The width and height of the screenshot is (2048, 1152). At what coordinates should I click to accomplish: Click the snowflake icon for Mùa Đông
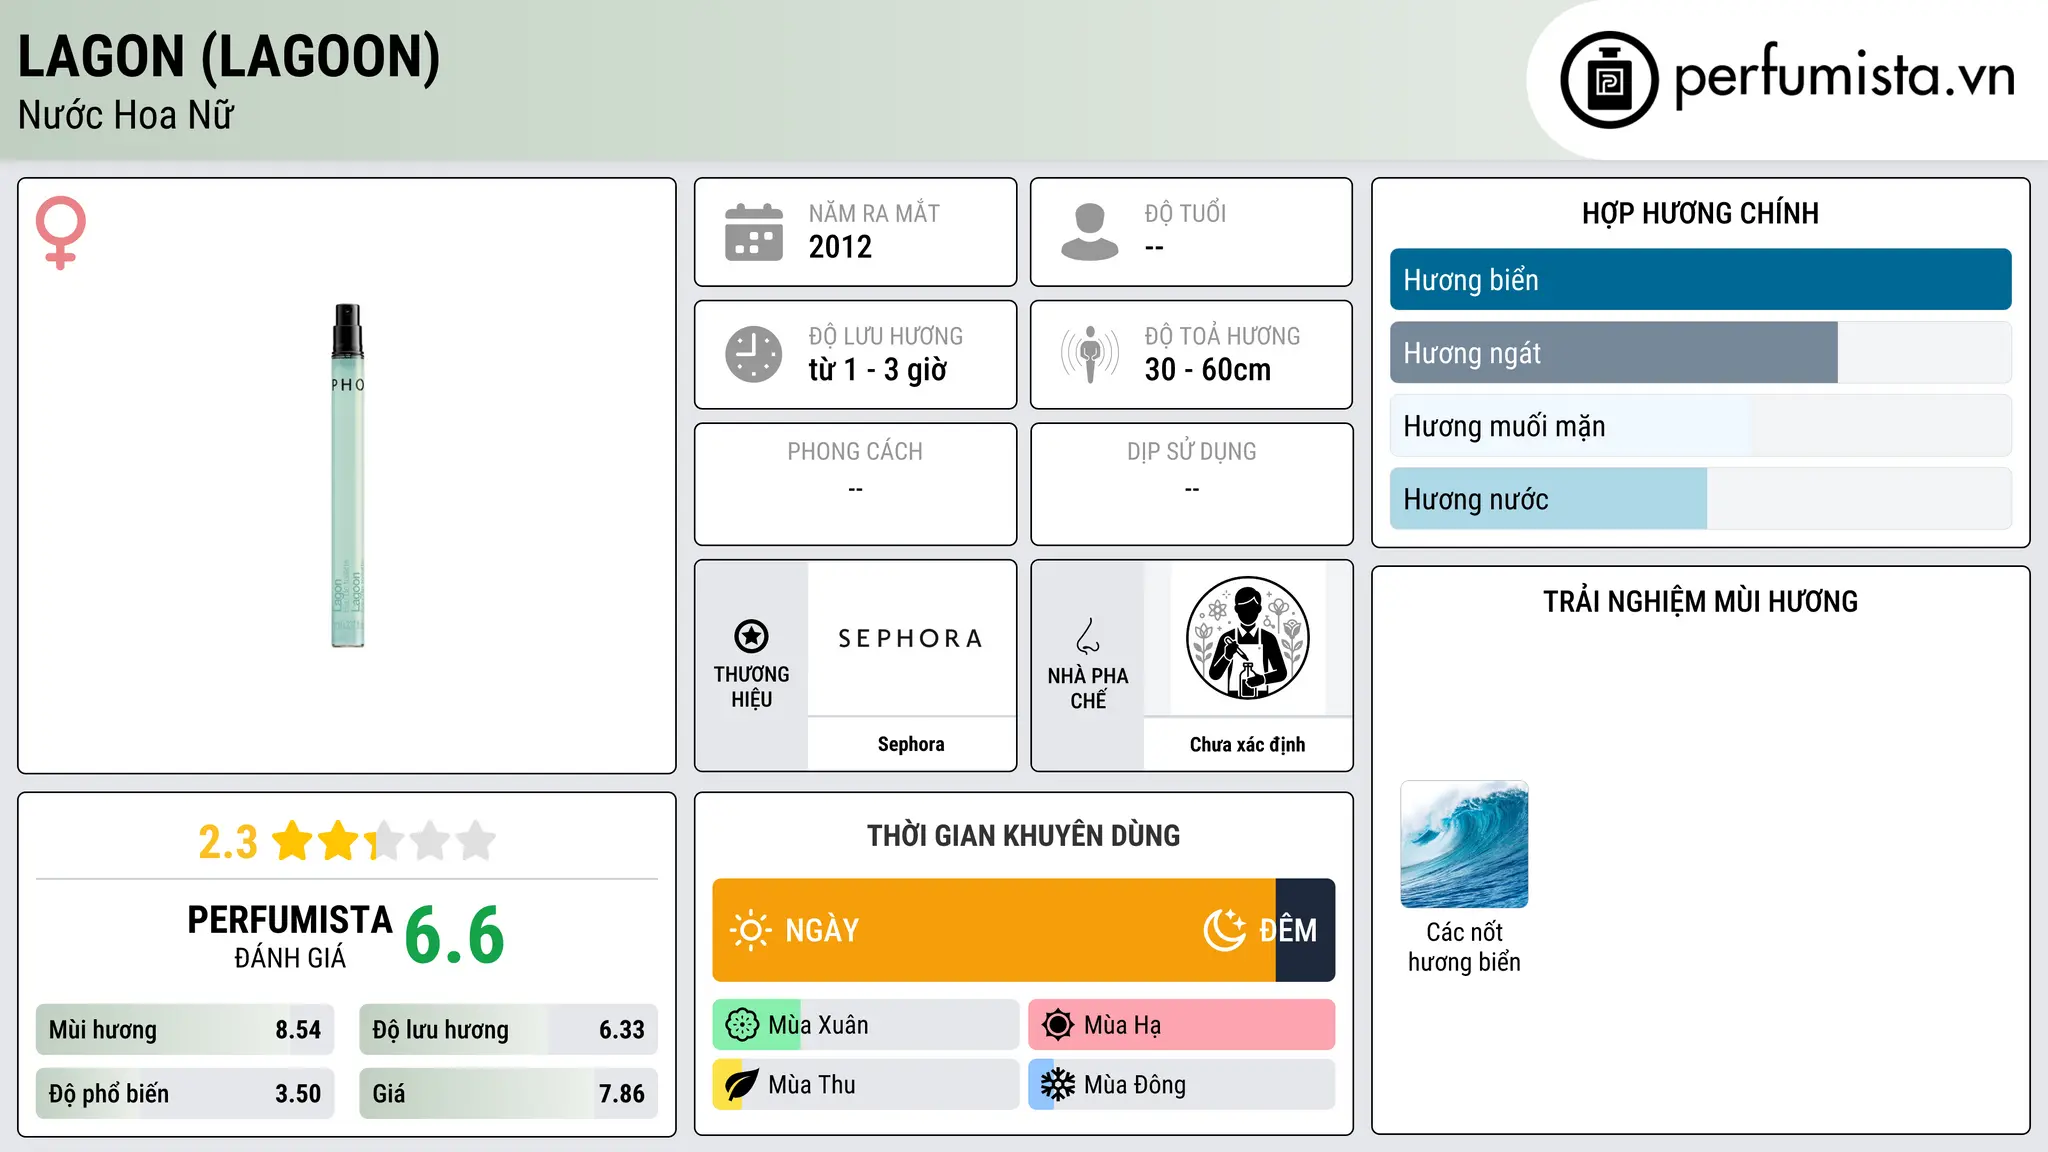(1058, 1085)
